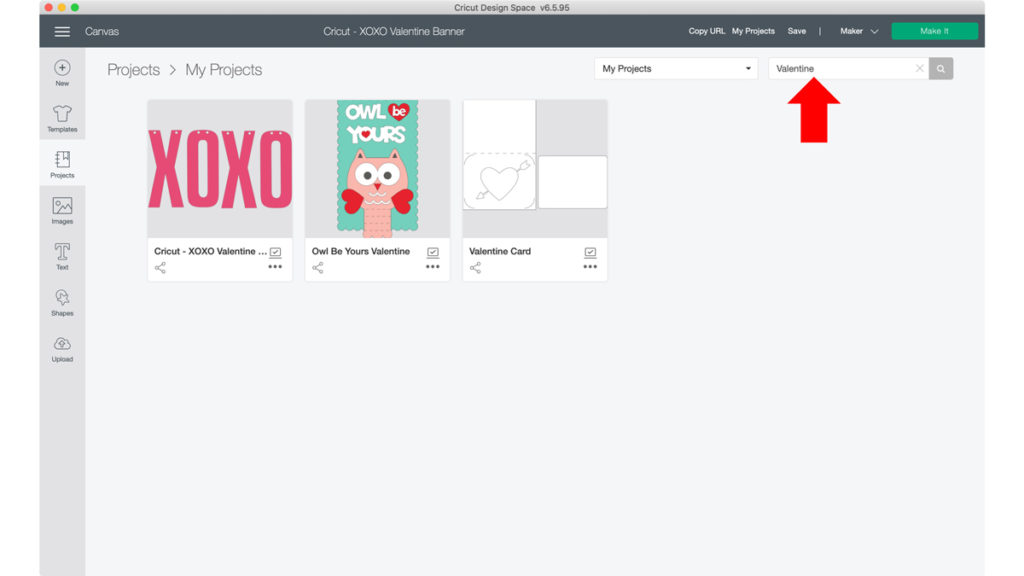This screenshot has width=1024, height=576.
Task: Open more options for Valentine Card
Action: [590, 266]
